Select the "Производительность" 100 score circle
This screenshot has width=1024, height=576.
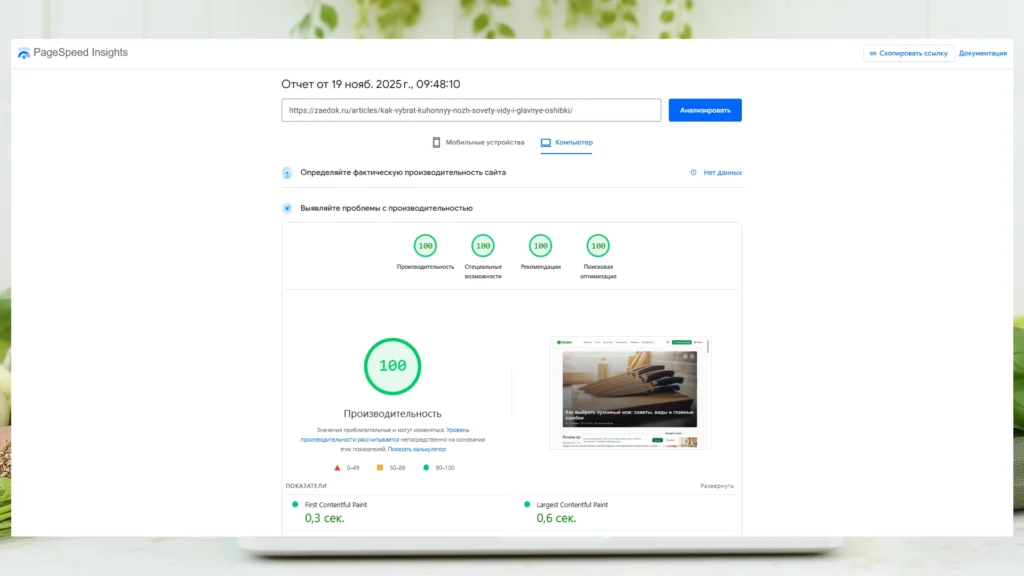tap(425, 245)
